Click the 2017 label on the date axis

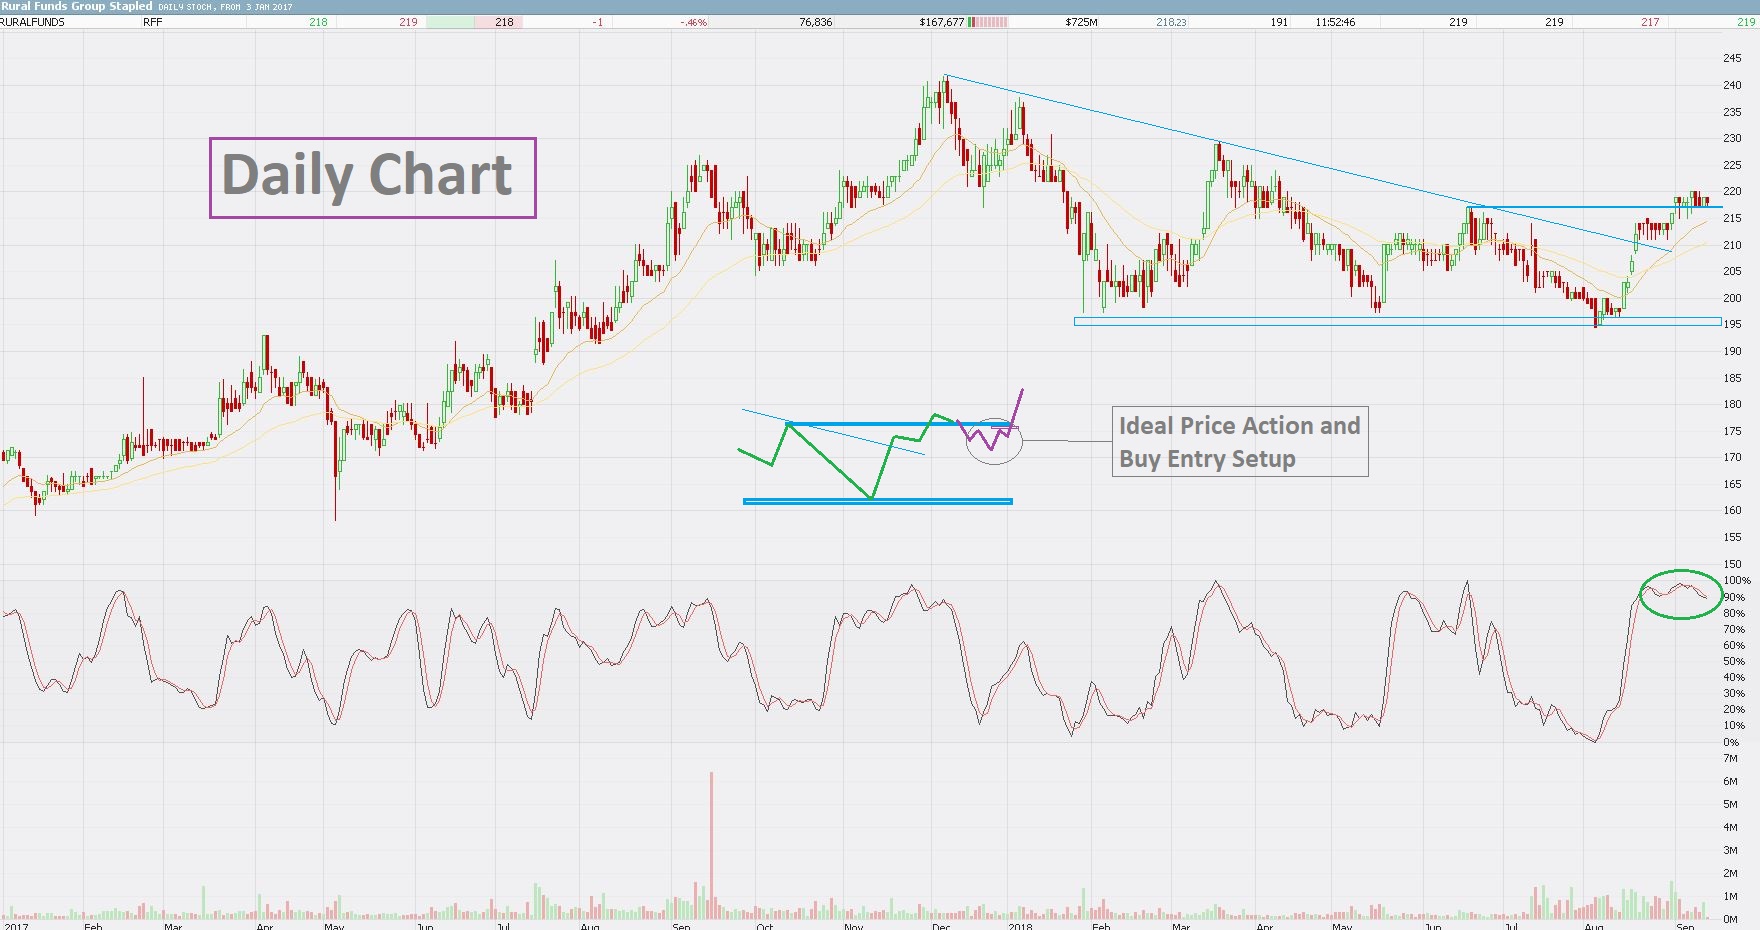[x=16, y=926]
